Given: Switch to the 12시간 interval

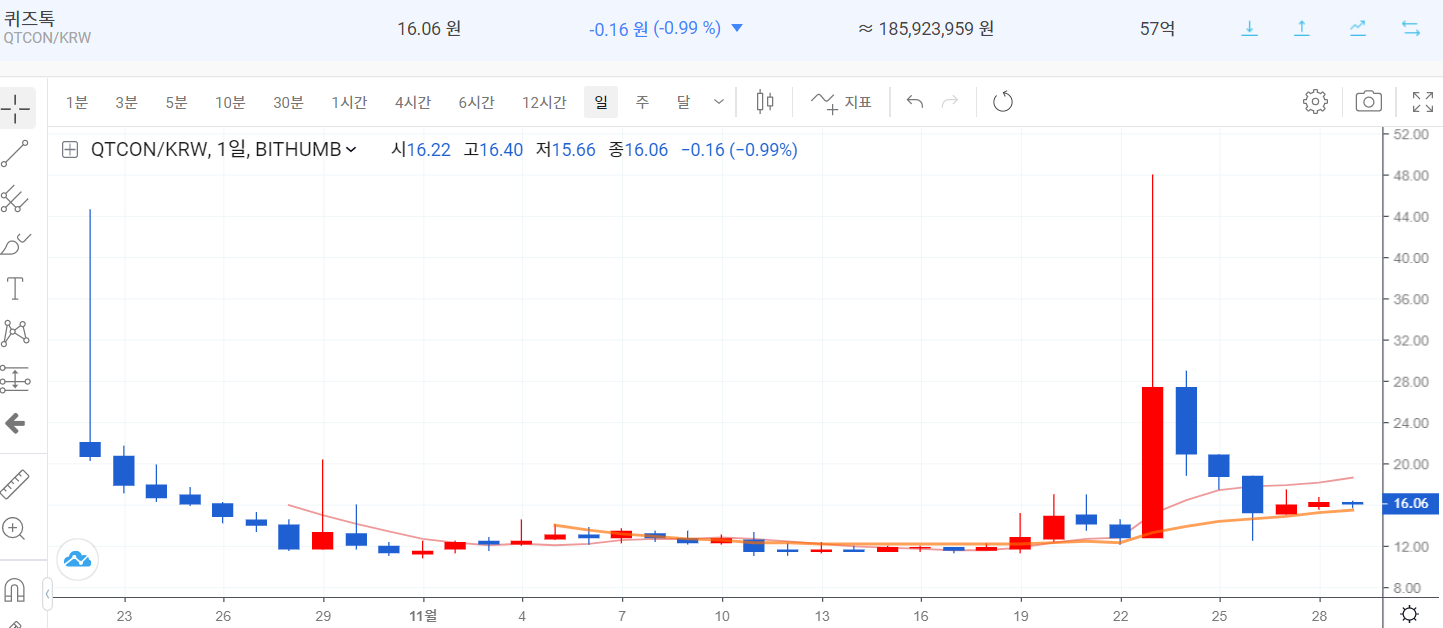Looking at the screenshot, I should tap(544, 102).
